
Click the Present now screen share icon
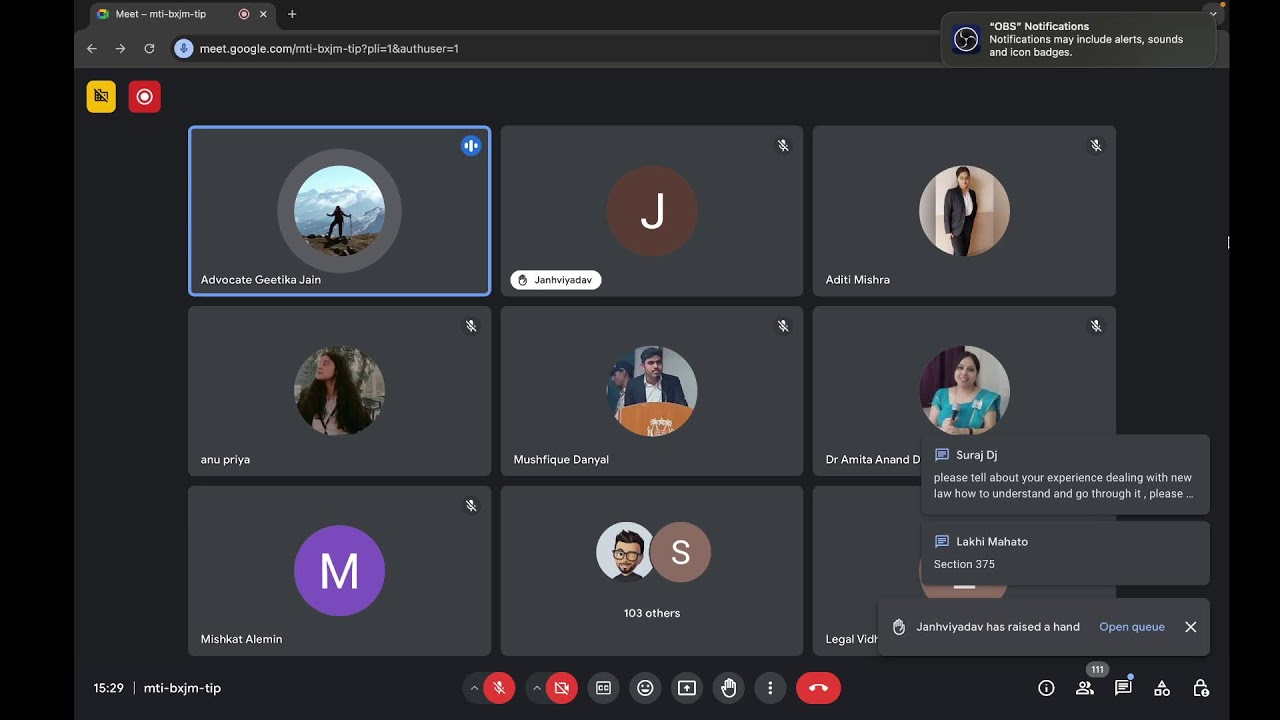[x=687, y=688]
